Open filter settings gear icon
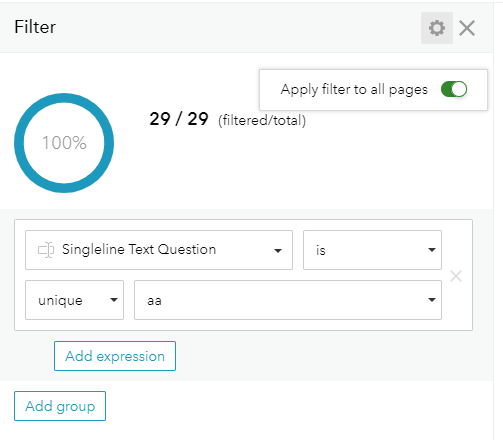Viewport: 503px width, 440px height. click(437, 28)
